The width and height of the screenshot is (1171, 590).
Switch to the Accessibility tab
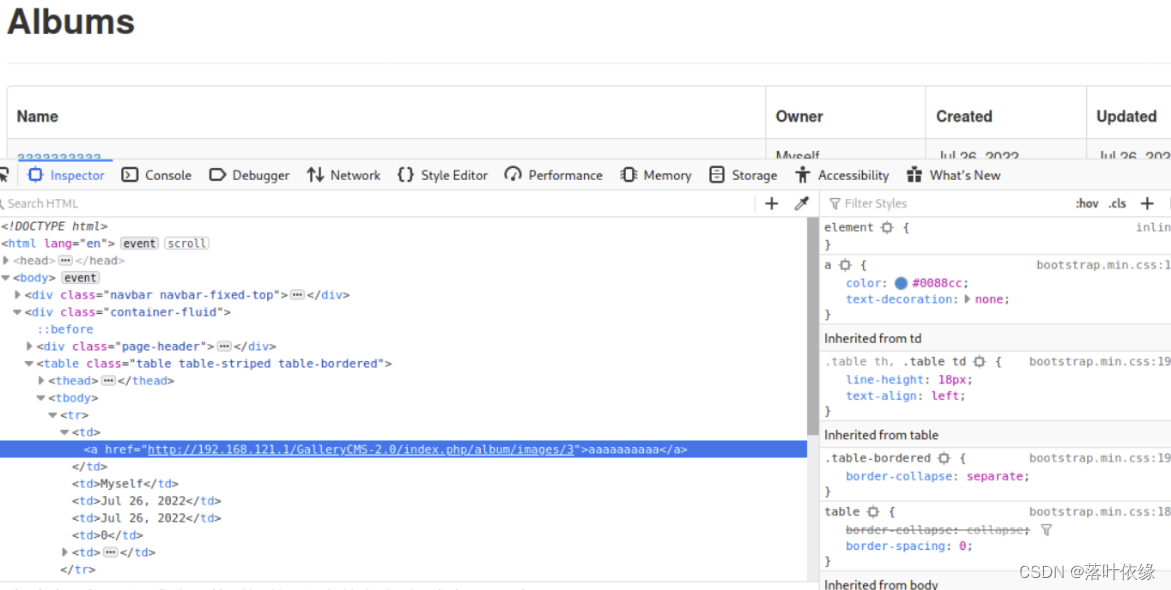(x=842, y=175)
